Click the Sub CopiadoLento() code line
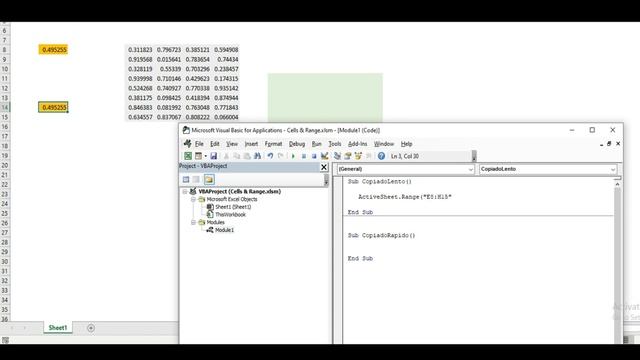Screen dimensions: 640x360 click(x=380, y=182)
